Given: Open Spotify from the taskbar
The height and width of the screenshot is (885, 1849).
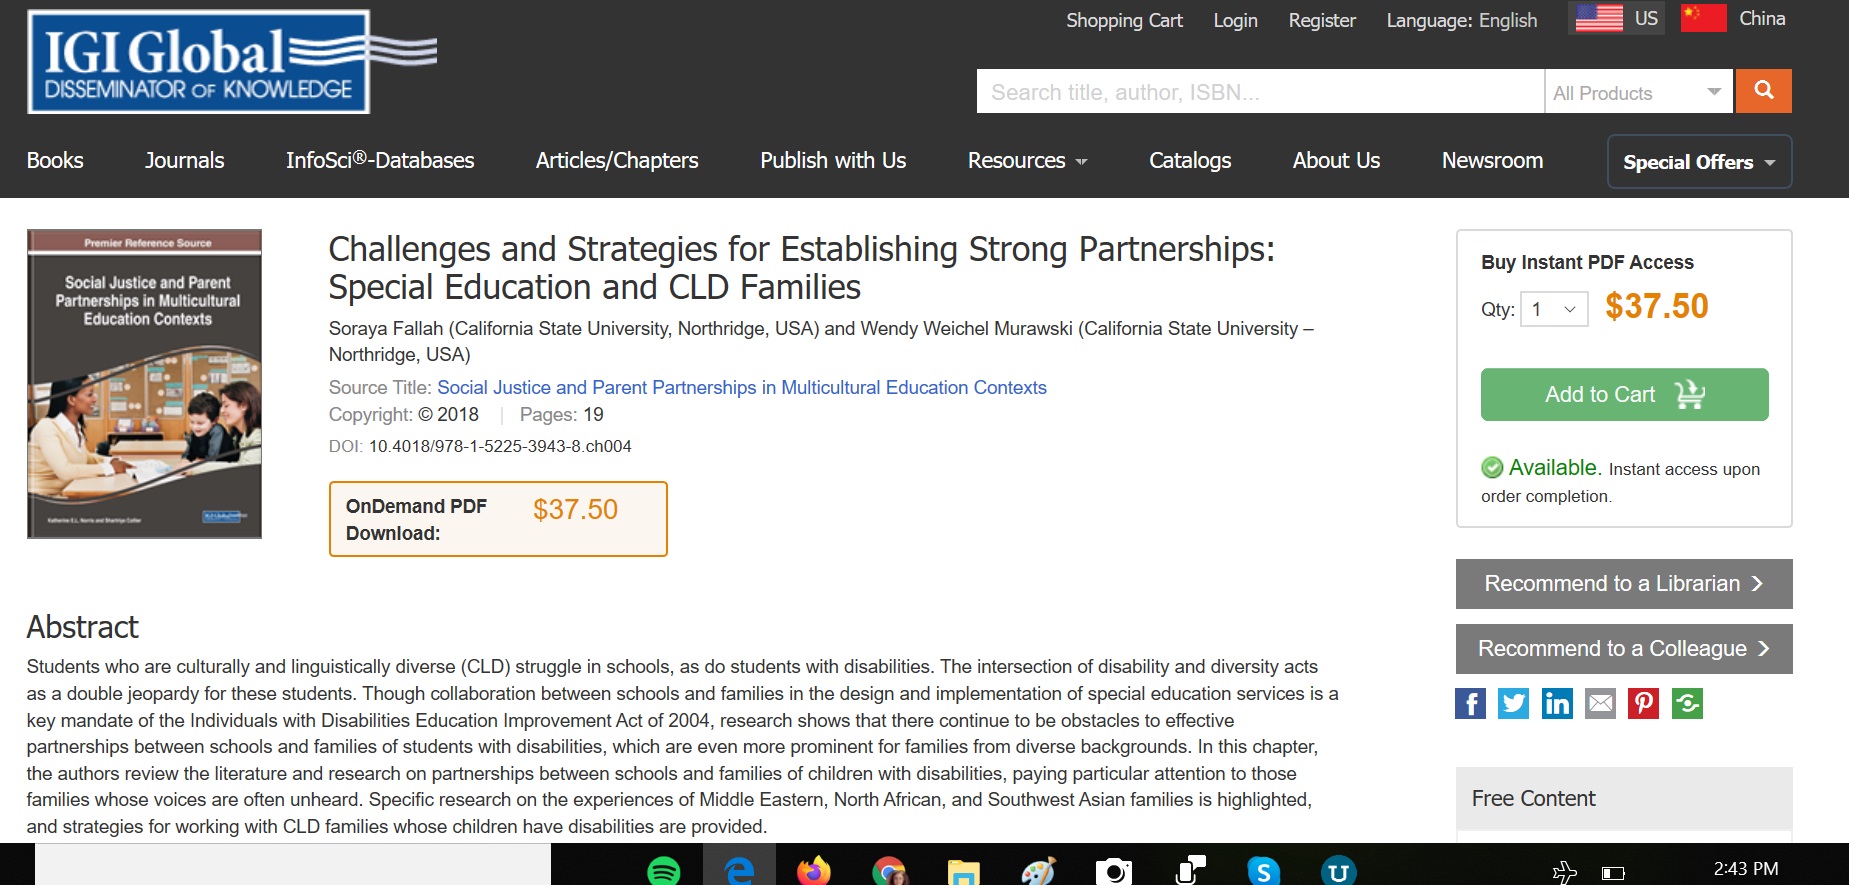Looking at the screenshot, I should pyautogui.click(x=664, y=871).
